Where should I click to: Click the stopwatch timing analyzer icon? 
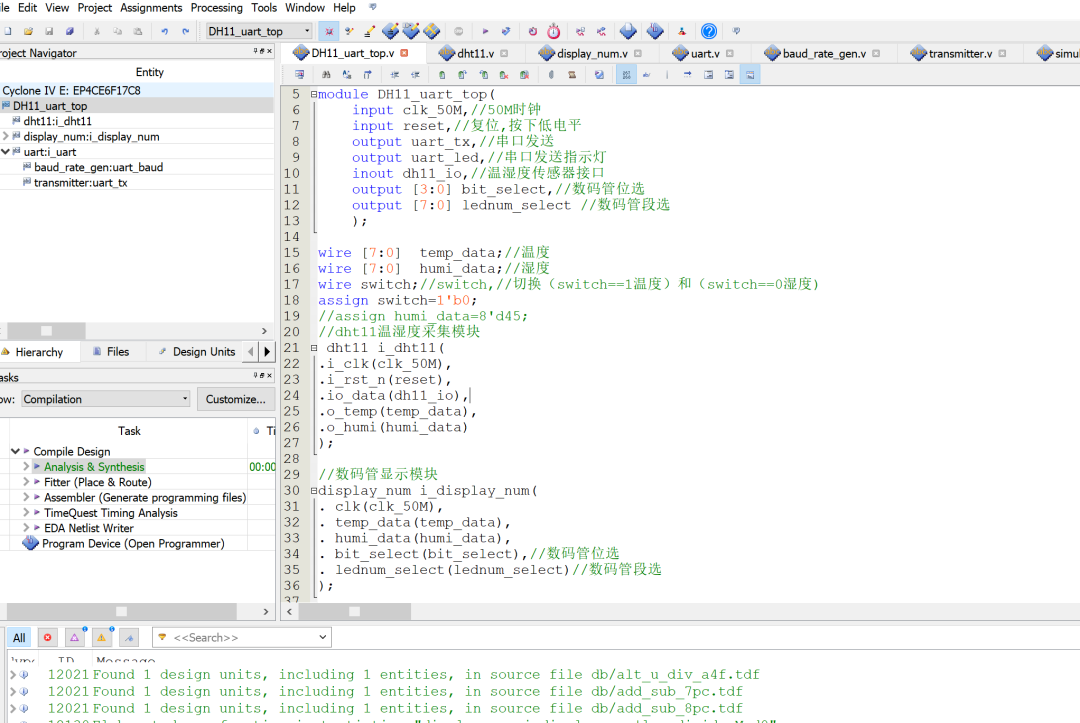[553, 31]
